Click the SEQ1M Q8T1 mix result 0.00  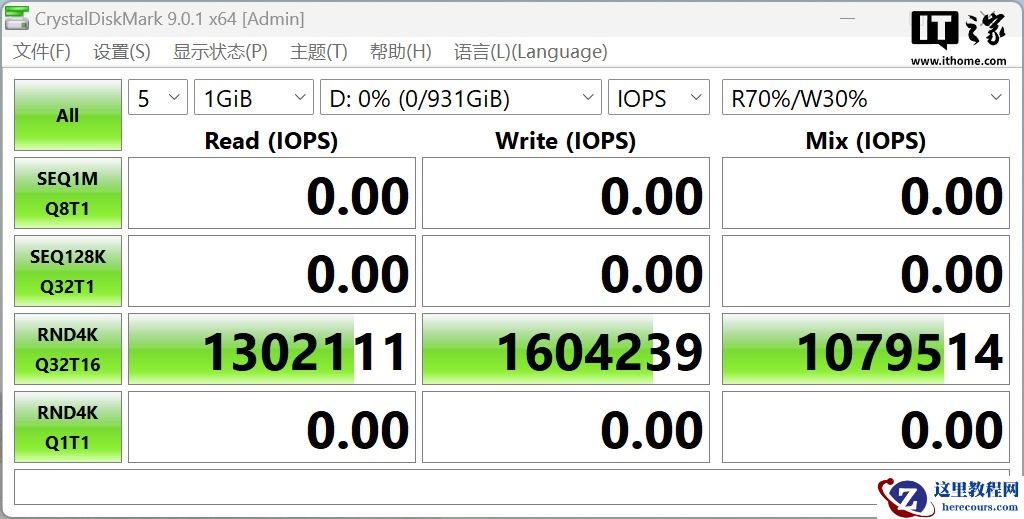coord(865,193)
